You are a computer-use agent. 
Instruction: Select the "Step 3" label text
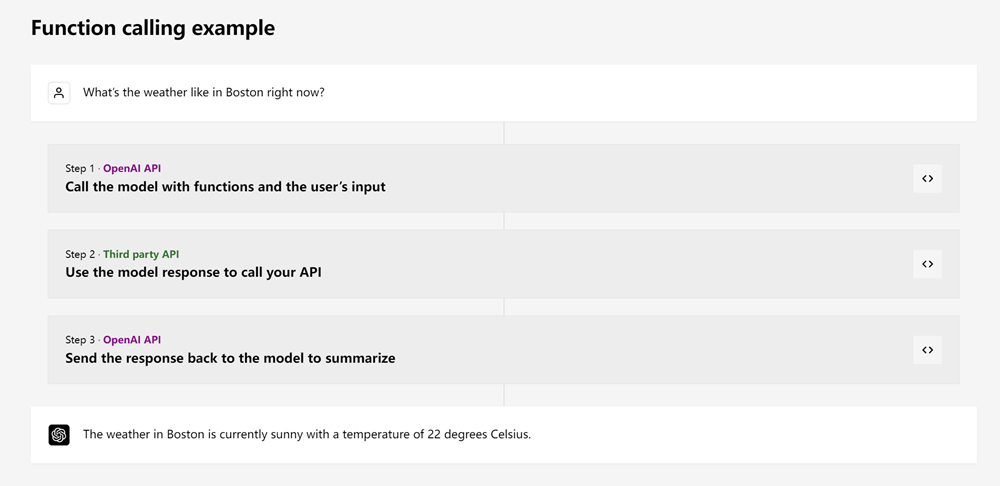pyautogui.click(x=79, y=340)
